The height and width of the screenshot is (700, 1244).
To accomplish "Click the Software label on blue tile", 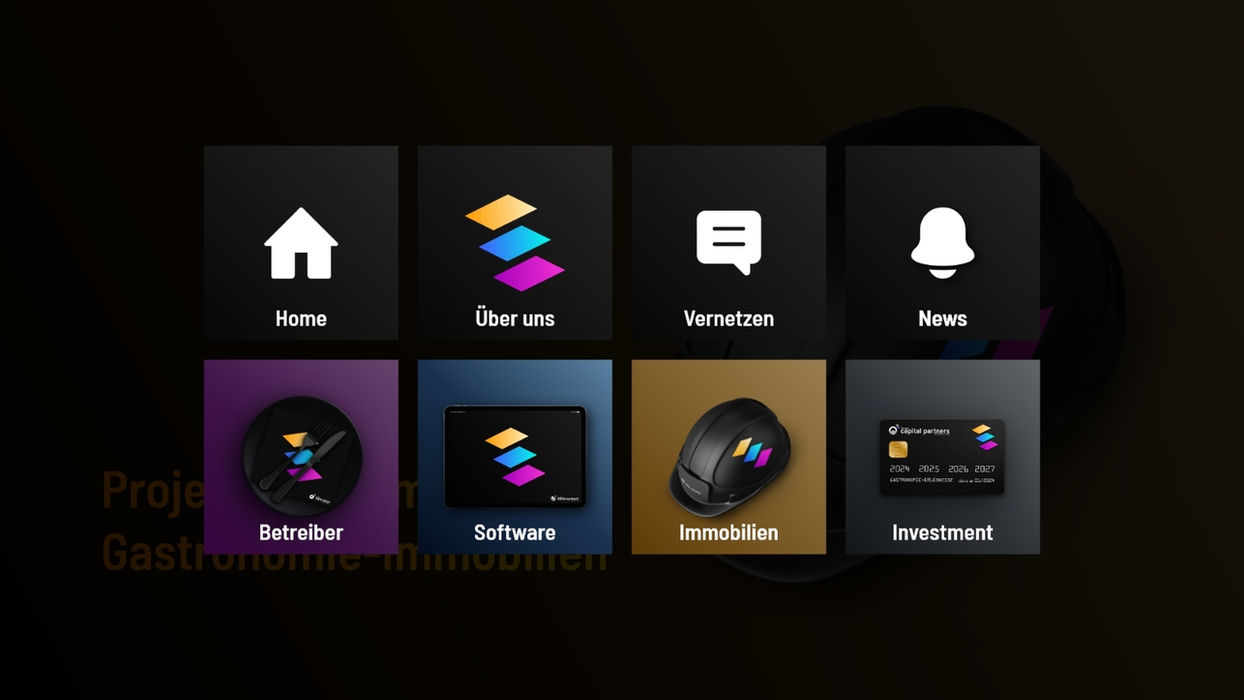I will [515, 532].
